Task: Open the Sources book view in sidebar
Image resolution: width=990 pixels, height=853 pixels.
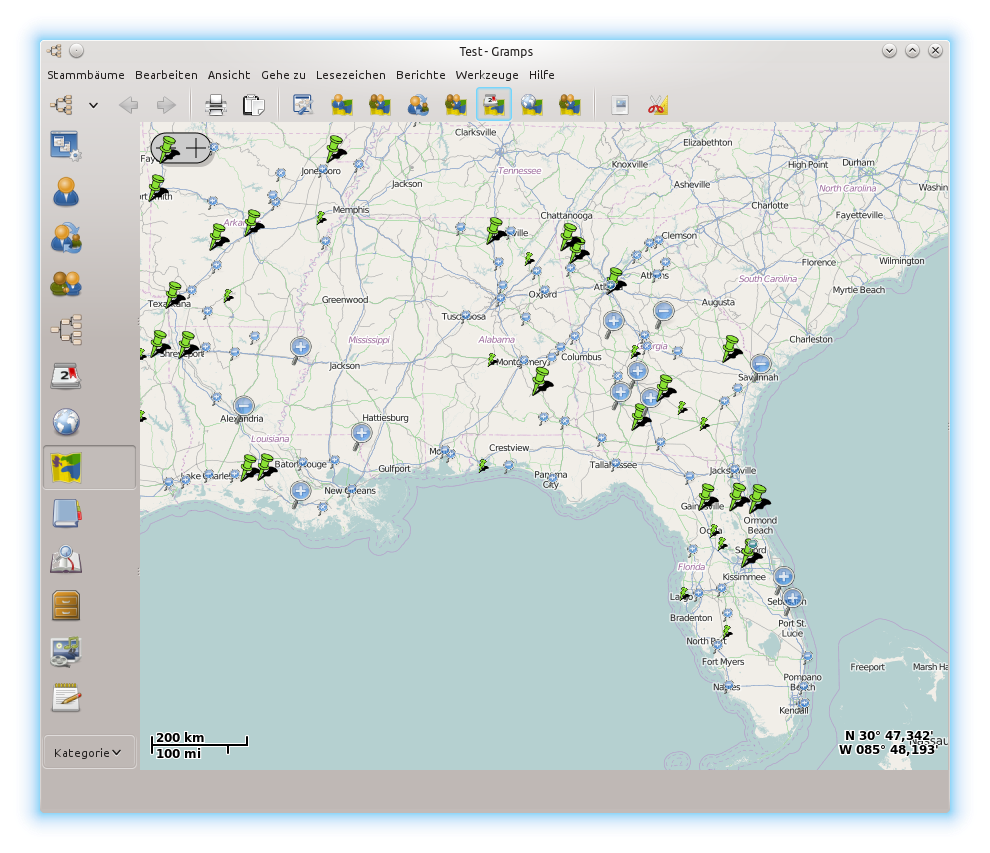Action: click(66, 513)
